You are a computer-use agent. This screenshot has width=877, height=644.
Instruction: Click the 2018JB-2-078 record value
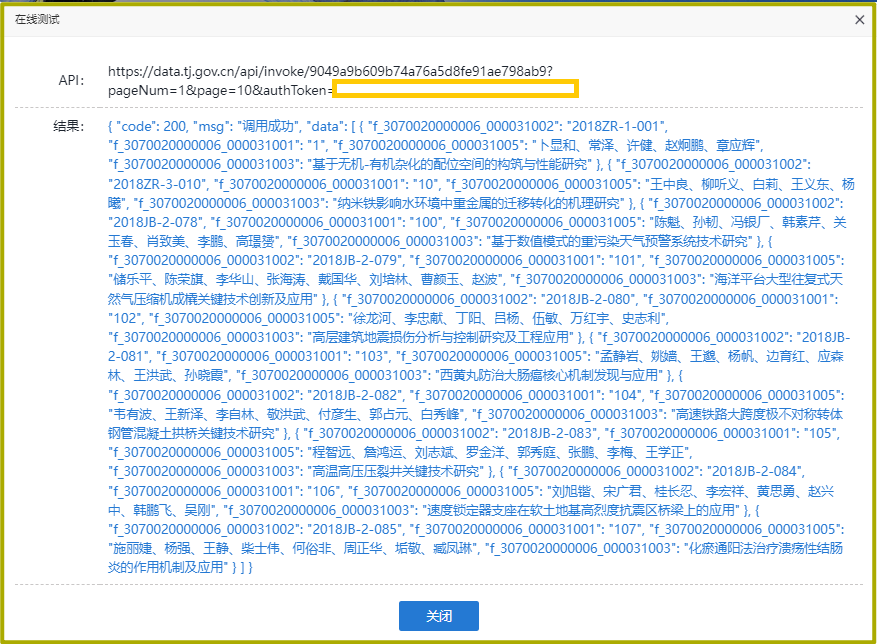pos(158,221)
